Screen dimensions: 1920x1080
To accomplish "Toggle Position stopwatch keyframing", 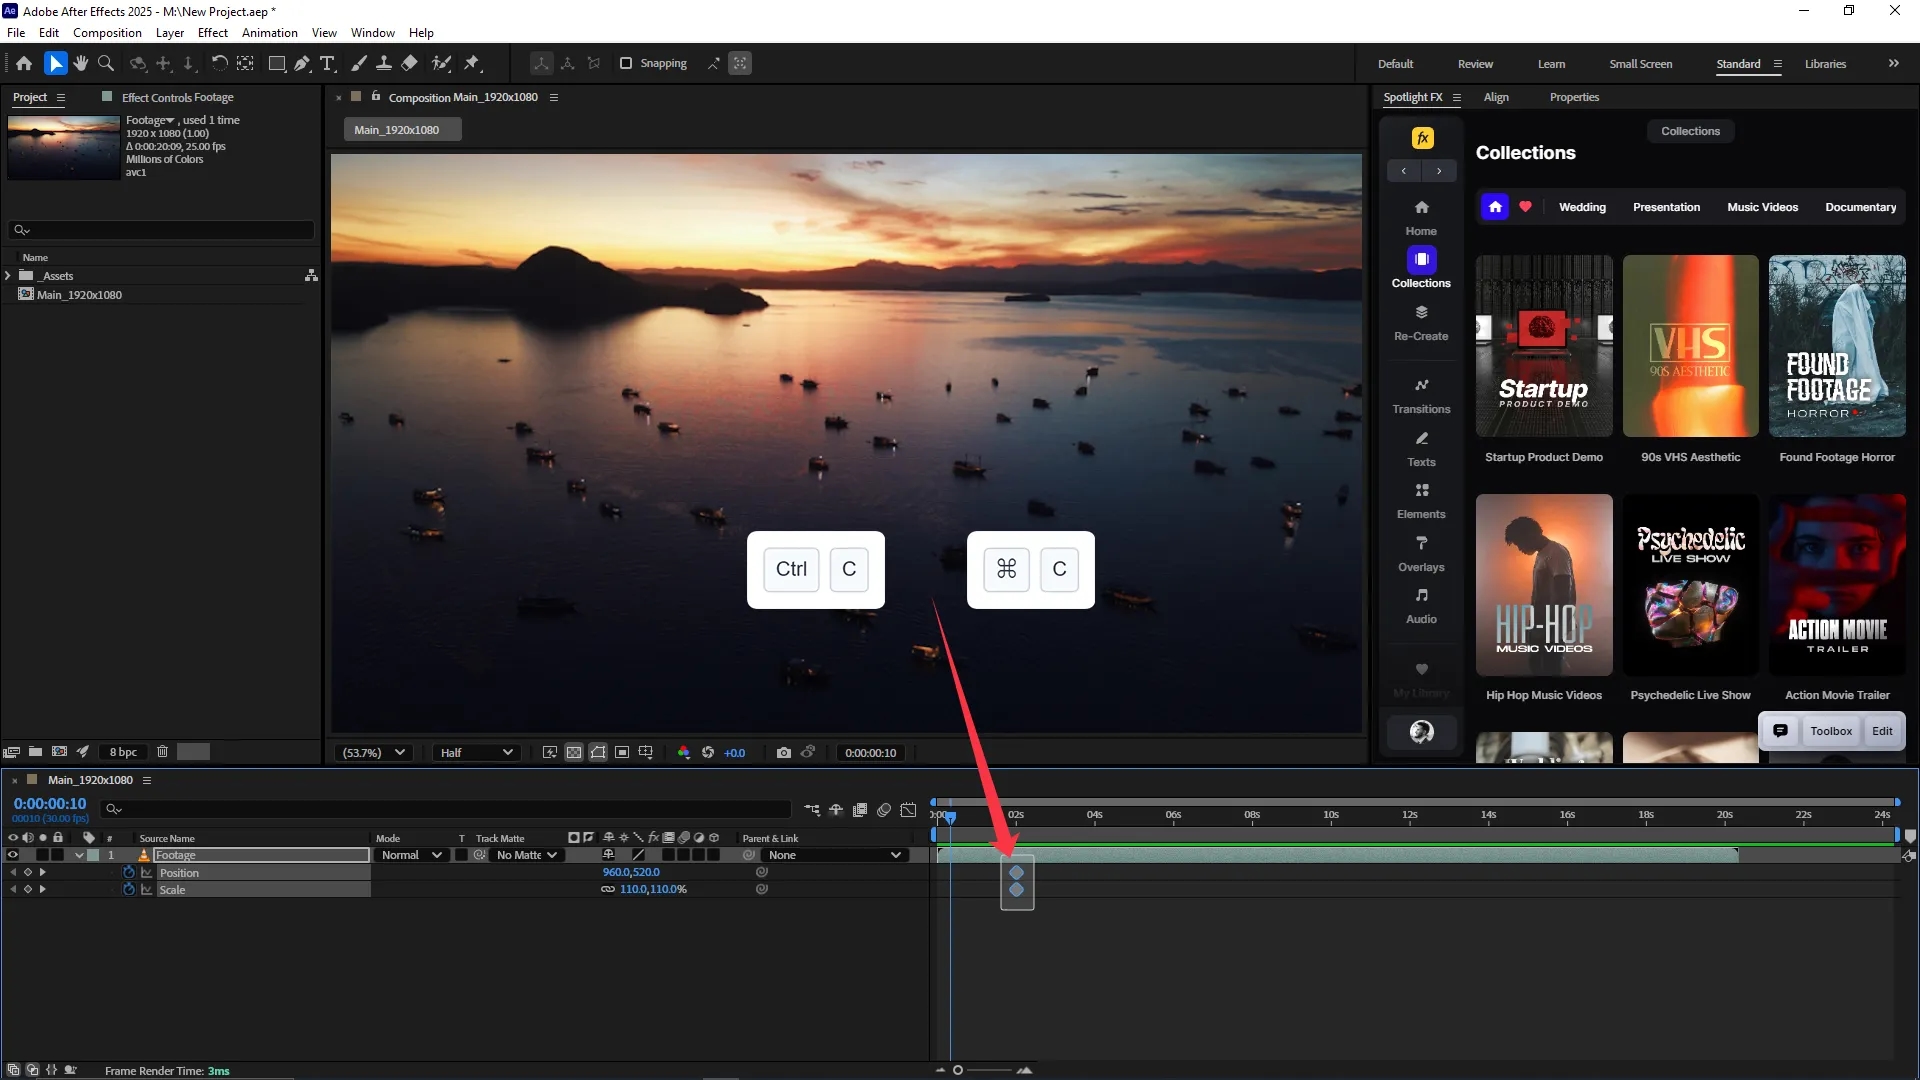I will [x=128, y=872].
